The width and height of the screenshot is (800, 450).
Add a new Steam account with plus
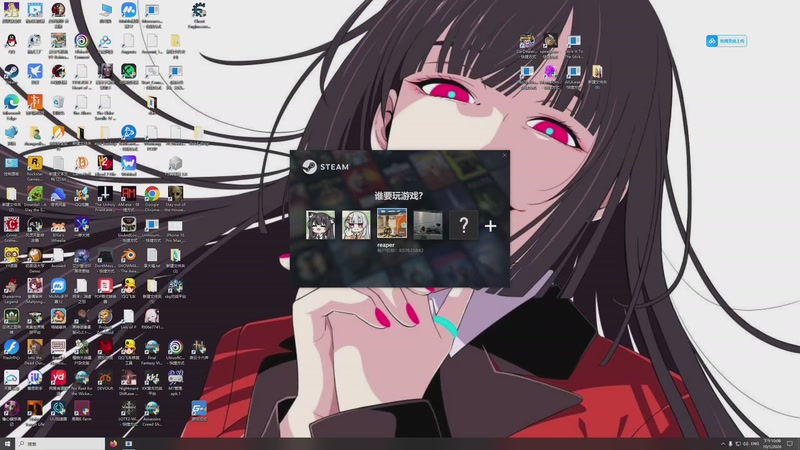pos(490,226)
